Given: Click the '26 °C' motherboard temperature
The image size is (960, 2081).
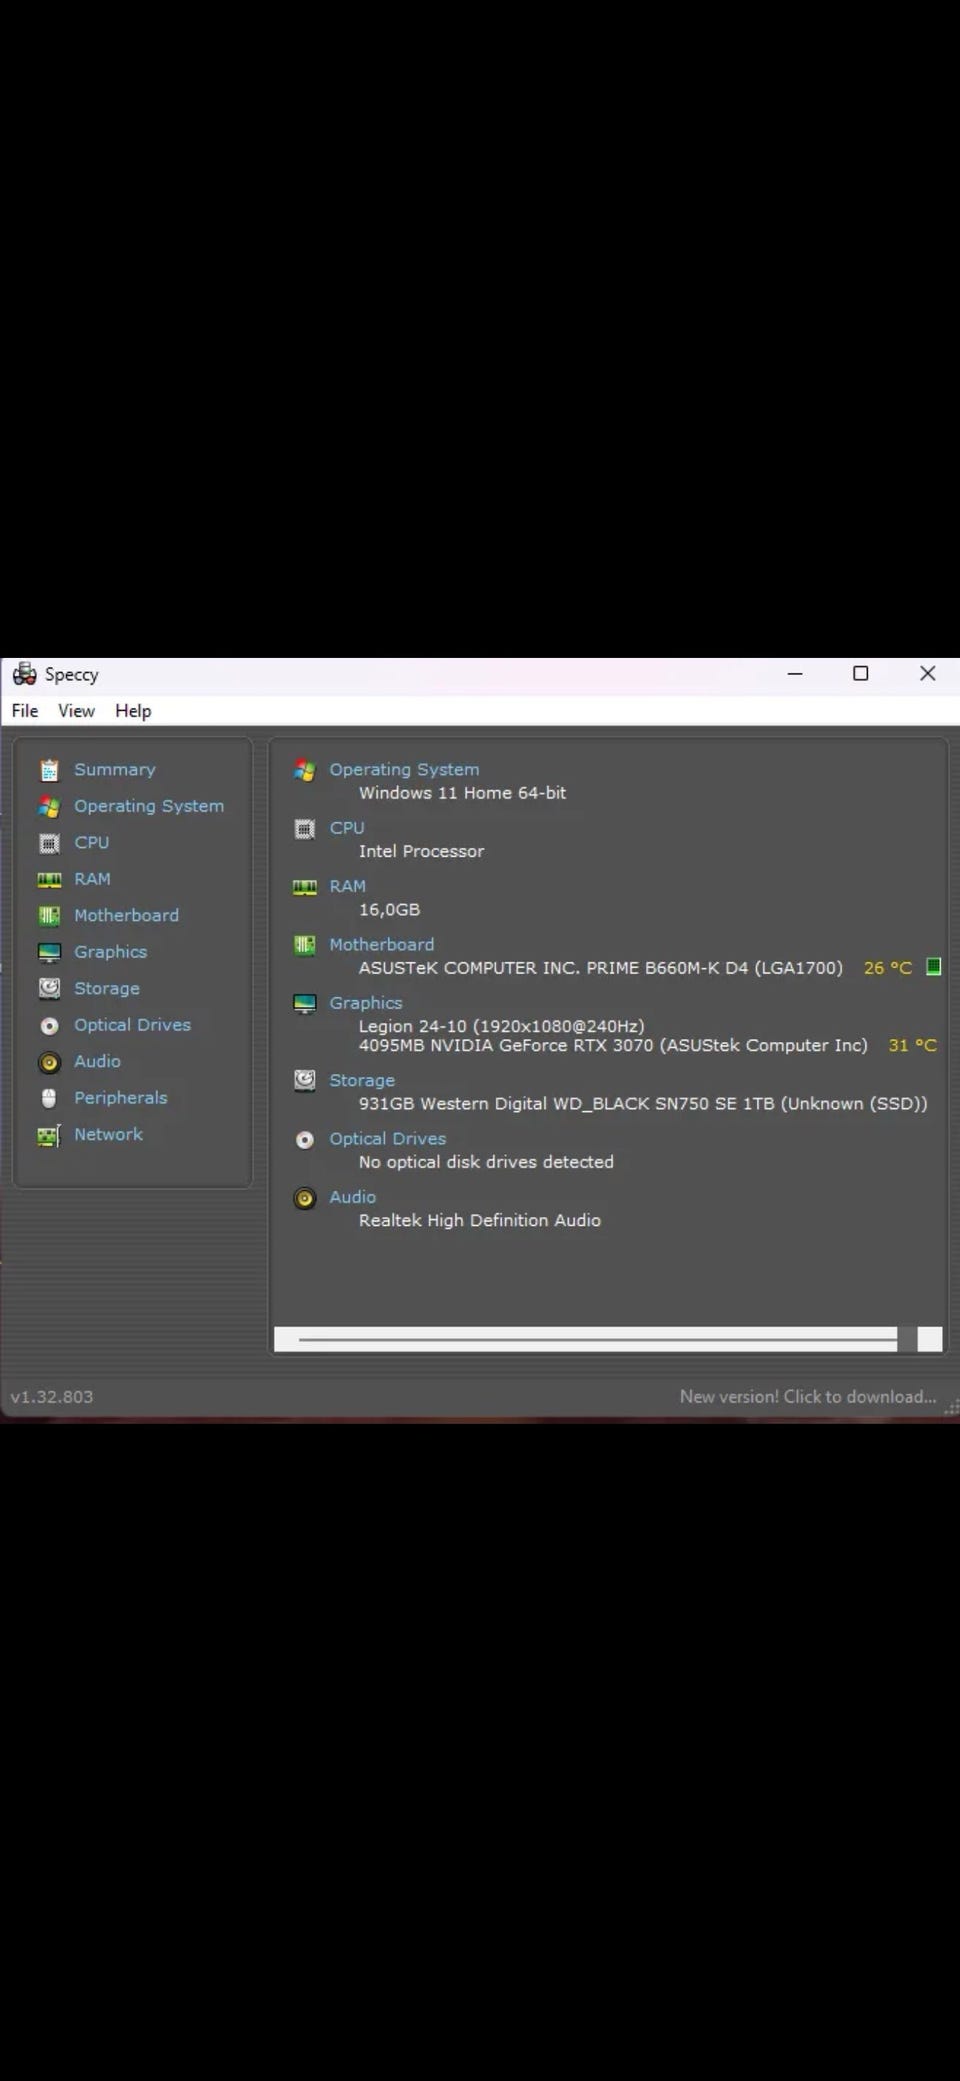Looking at the screenshot, I should click(888, 968).
